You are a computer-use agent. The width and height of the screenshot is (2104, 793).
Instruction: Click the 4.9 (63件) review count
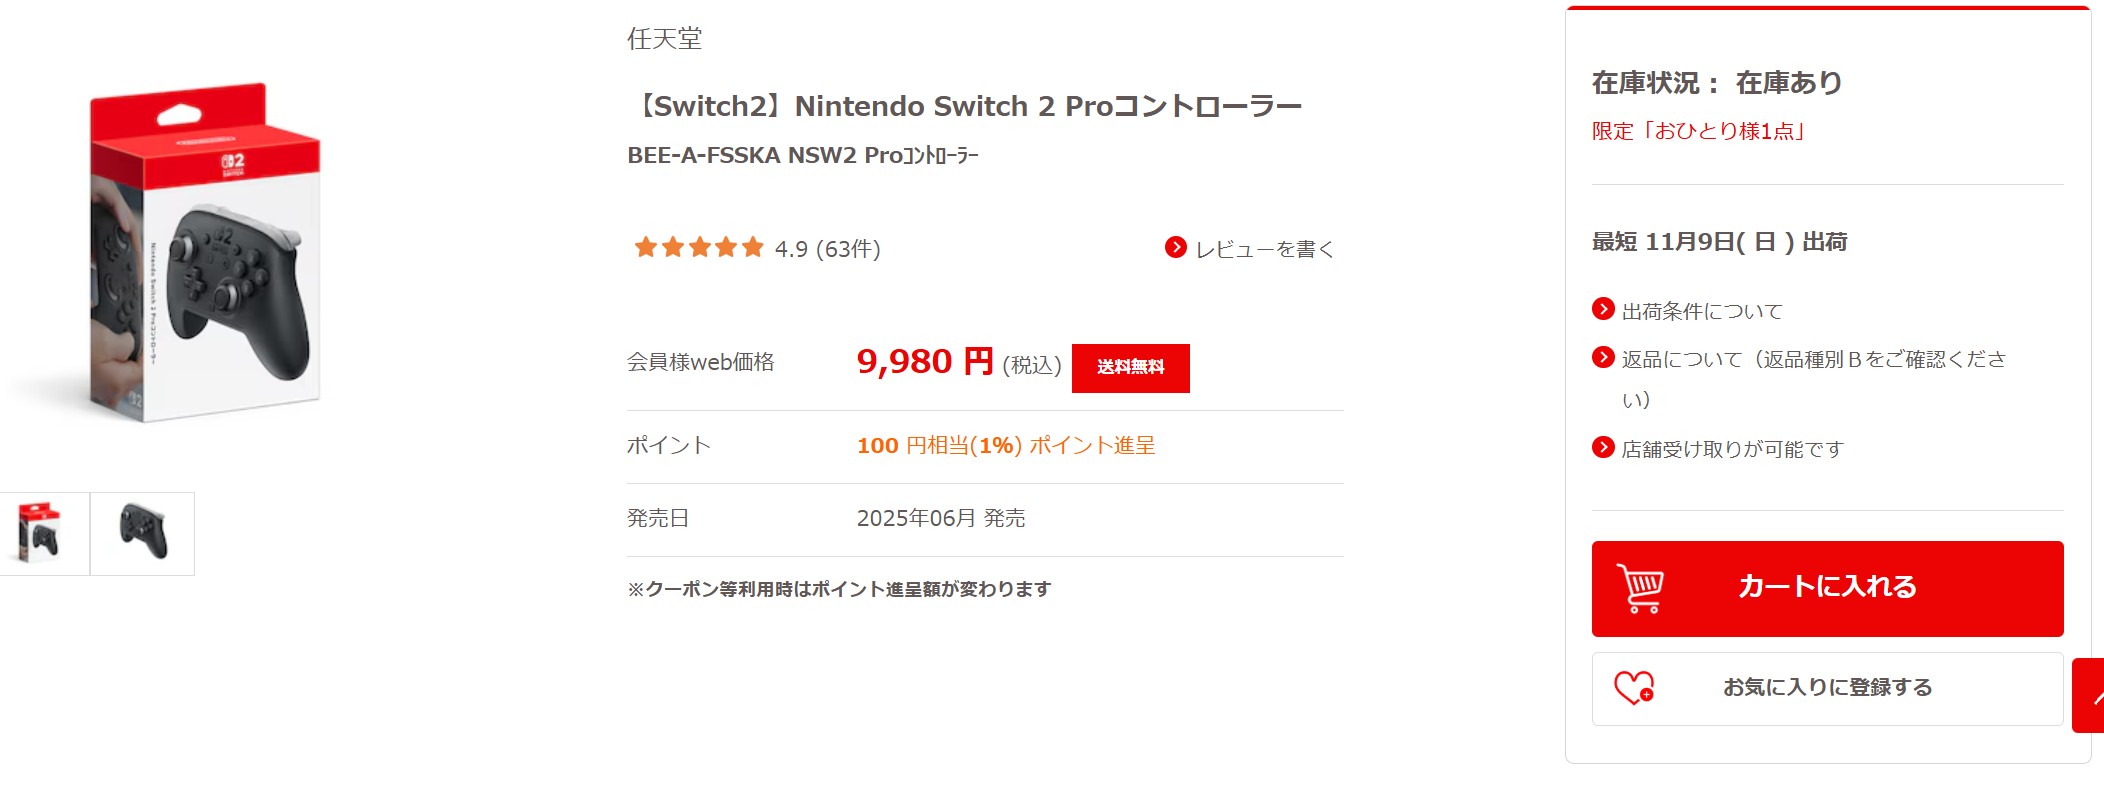point(830,249)
